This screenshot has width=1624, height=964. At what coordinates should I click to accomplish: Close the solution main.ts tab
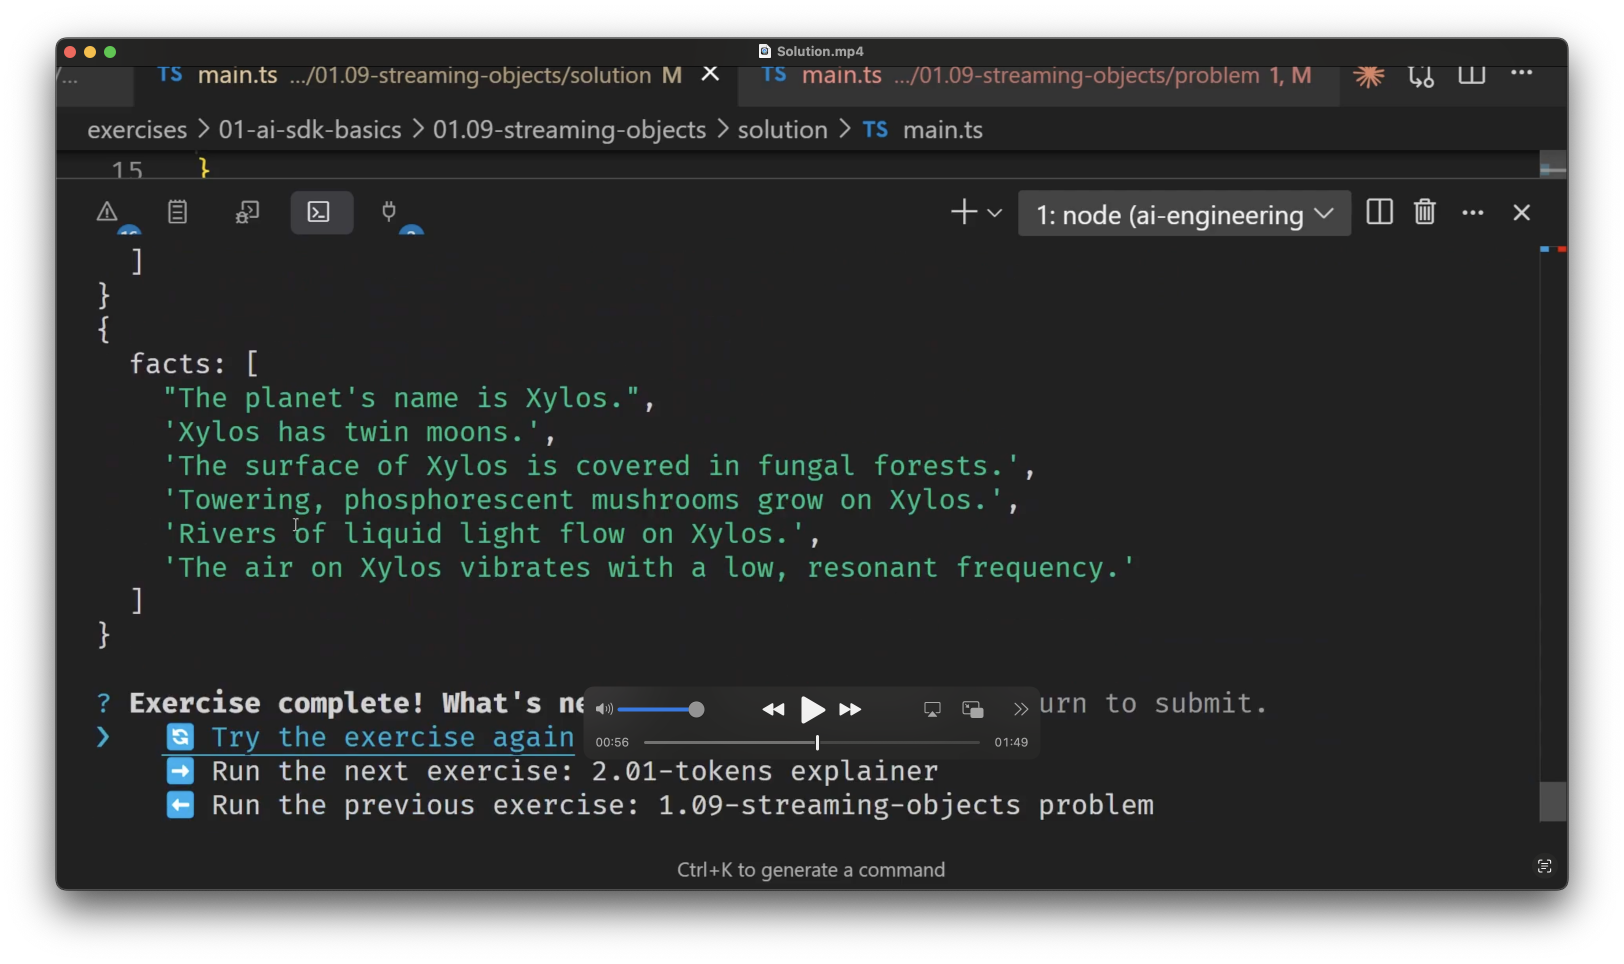(x=710, y=74)
